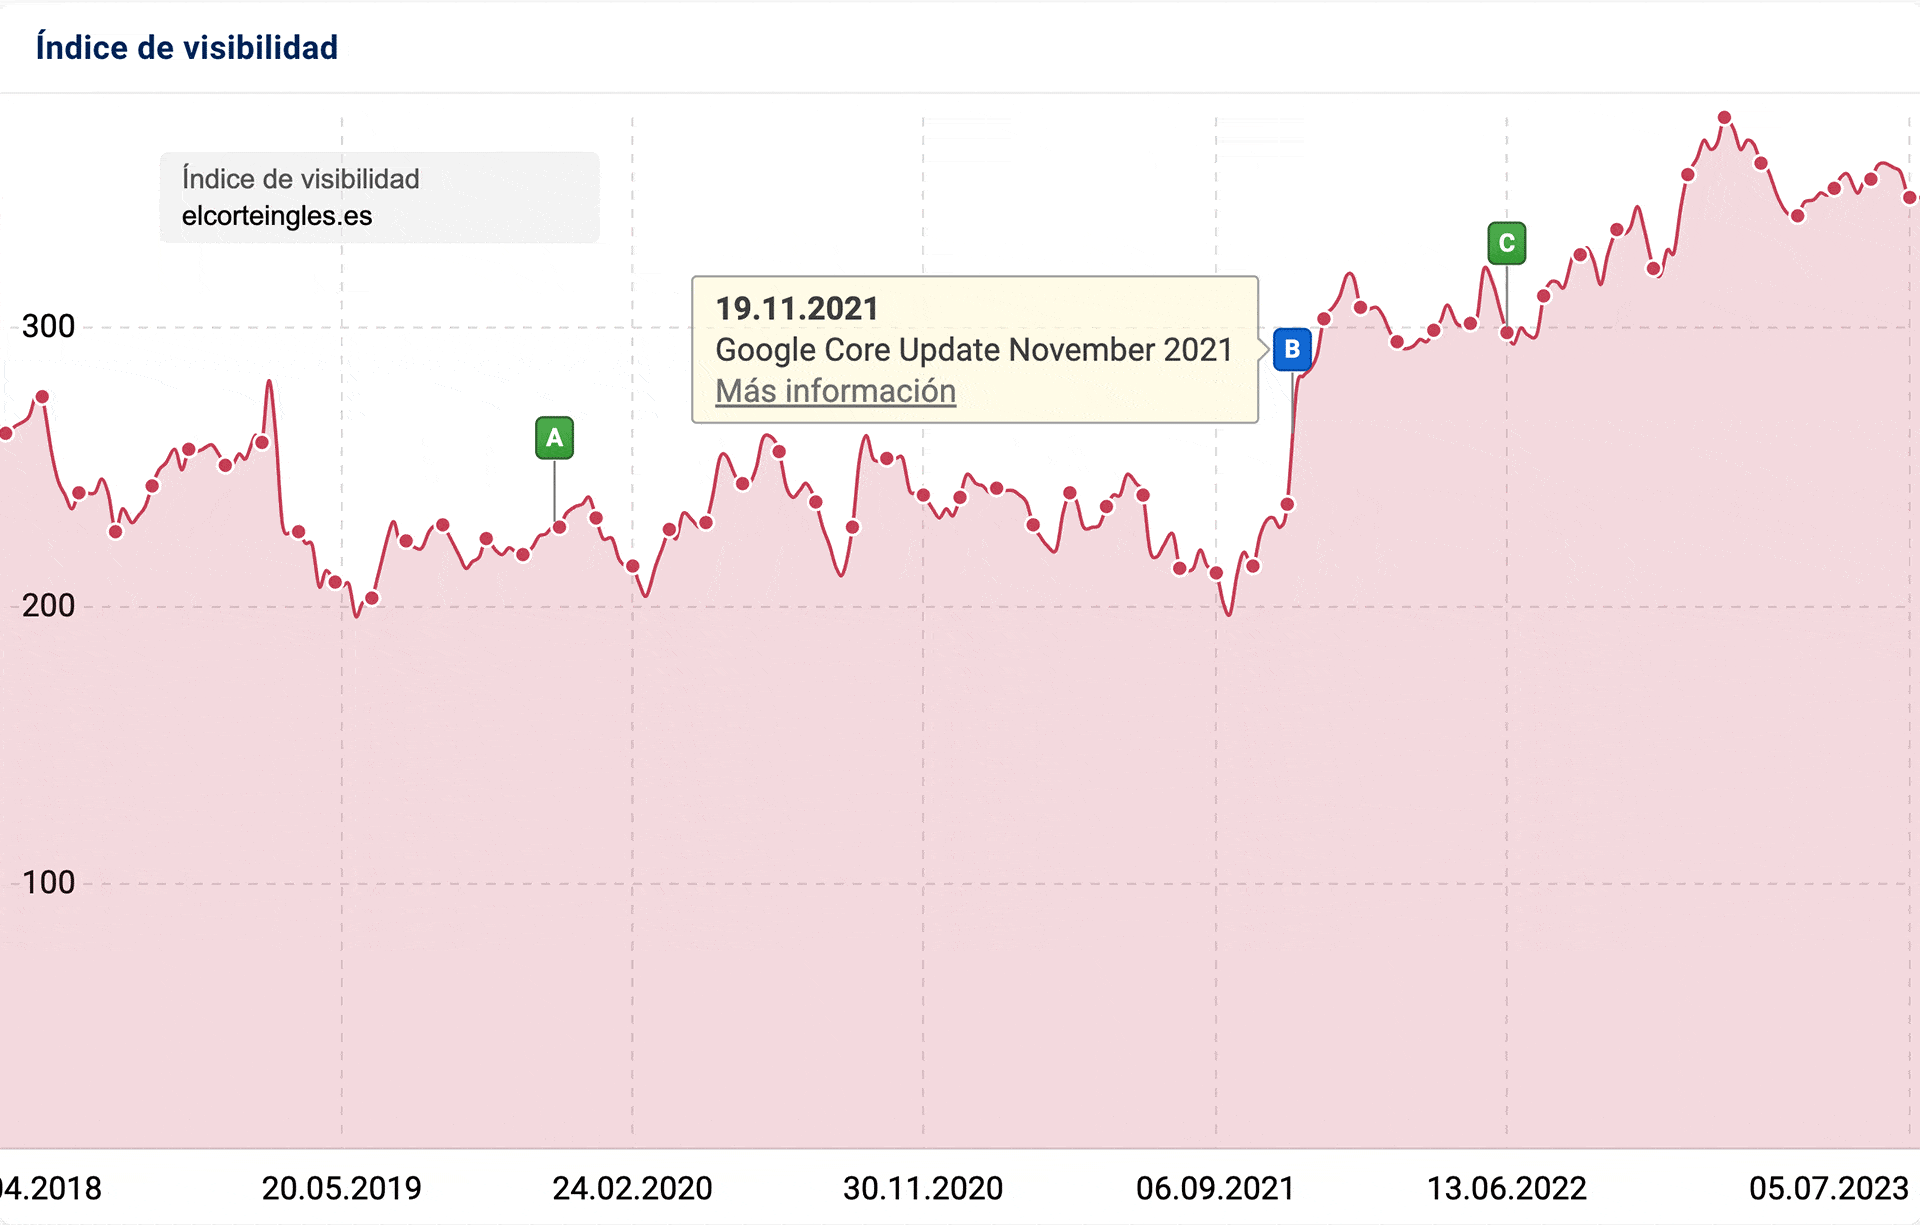Screen dimensions: 1920x1225
Task: Click the 100 y-axis label
Action: coord(48,882)
